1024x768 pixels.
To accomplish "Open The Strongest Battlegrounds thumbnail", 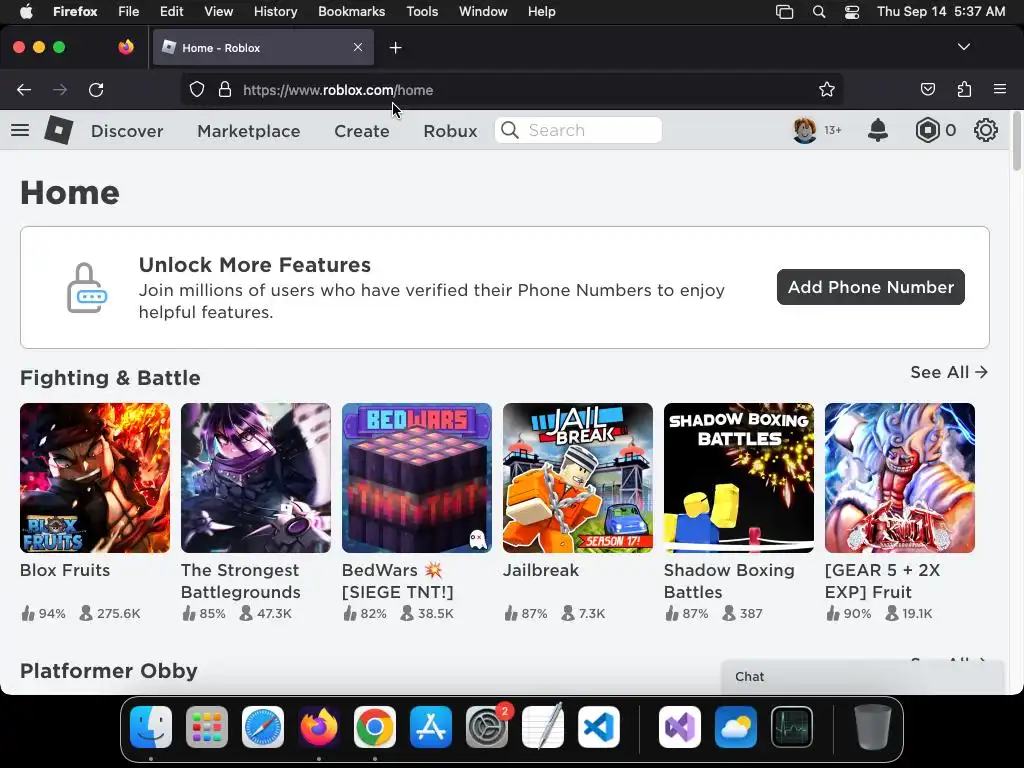I will pyautogui.click(x=256, y=478).
